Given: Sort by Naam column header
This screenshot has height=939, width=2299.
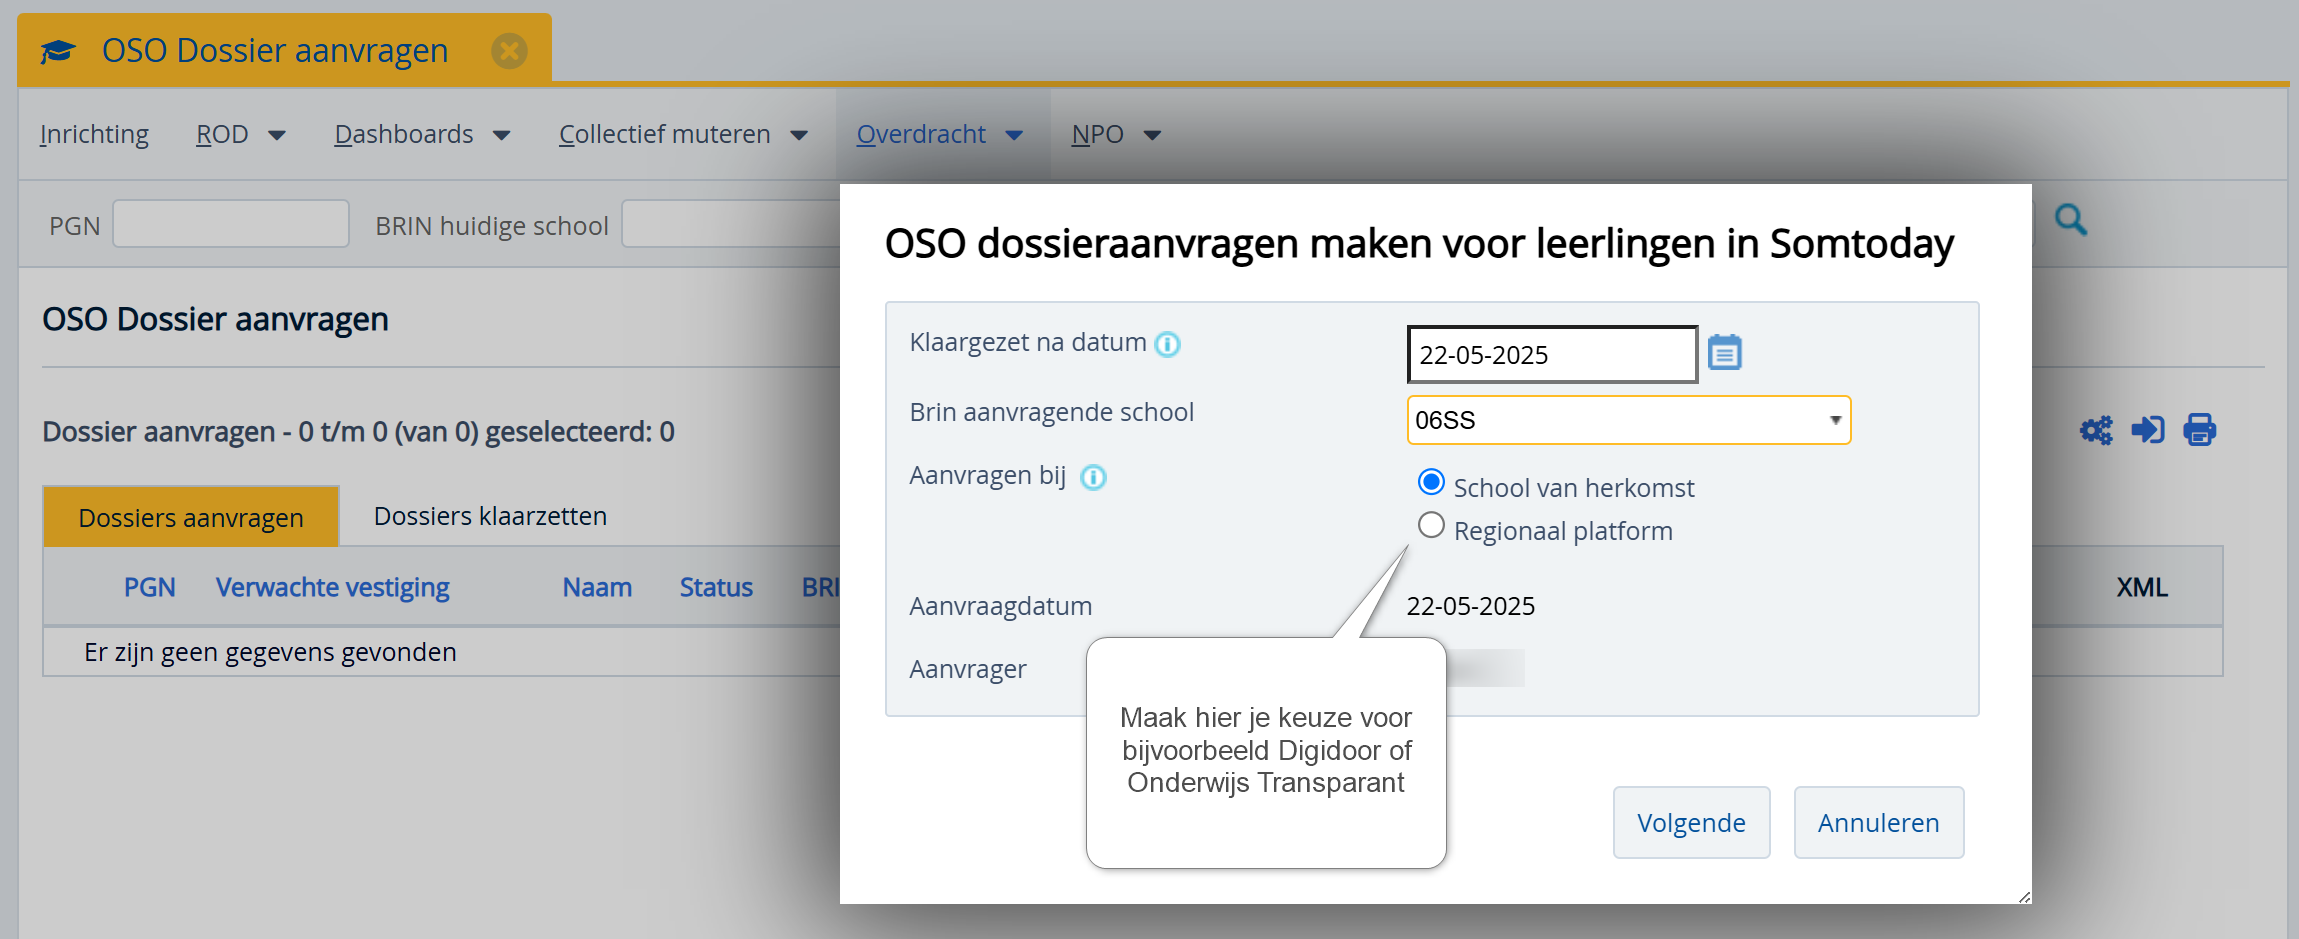Looking at the screenshot, I should click(x=597, y=587).
